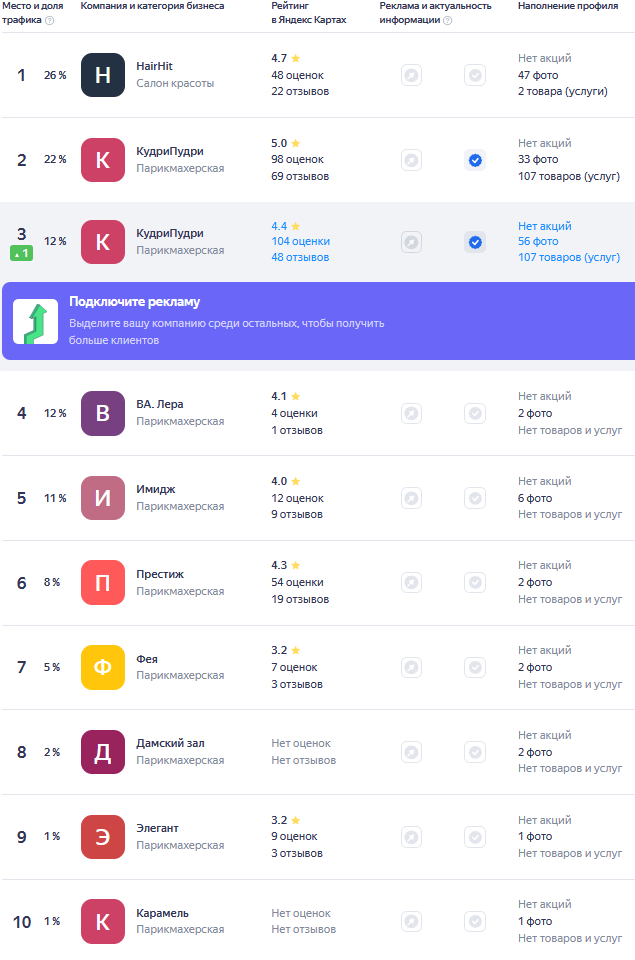This screenshot has width=635, height=960.
Task: Click the 26 % traffic share value
Action: [x=55, y=75]
